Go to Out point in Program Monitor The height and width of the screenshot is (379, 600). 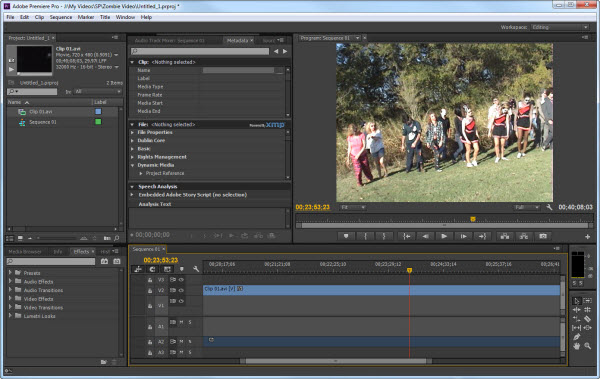click(x=482, y=236)
